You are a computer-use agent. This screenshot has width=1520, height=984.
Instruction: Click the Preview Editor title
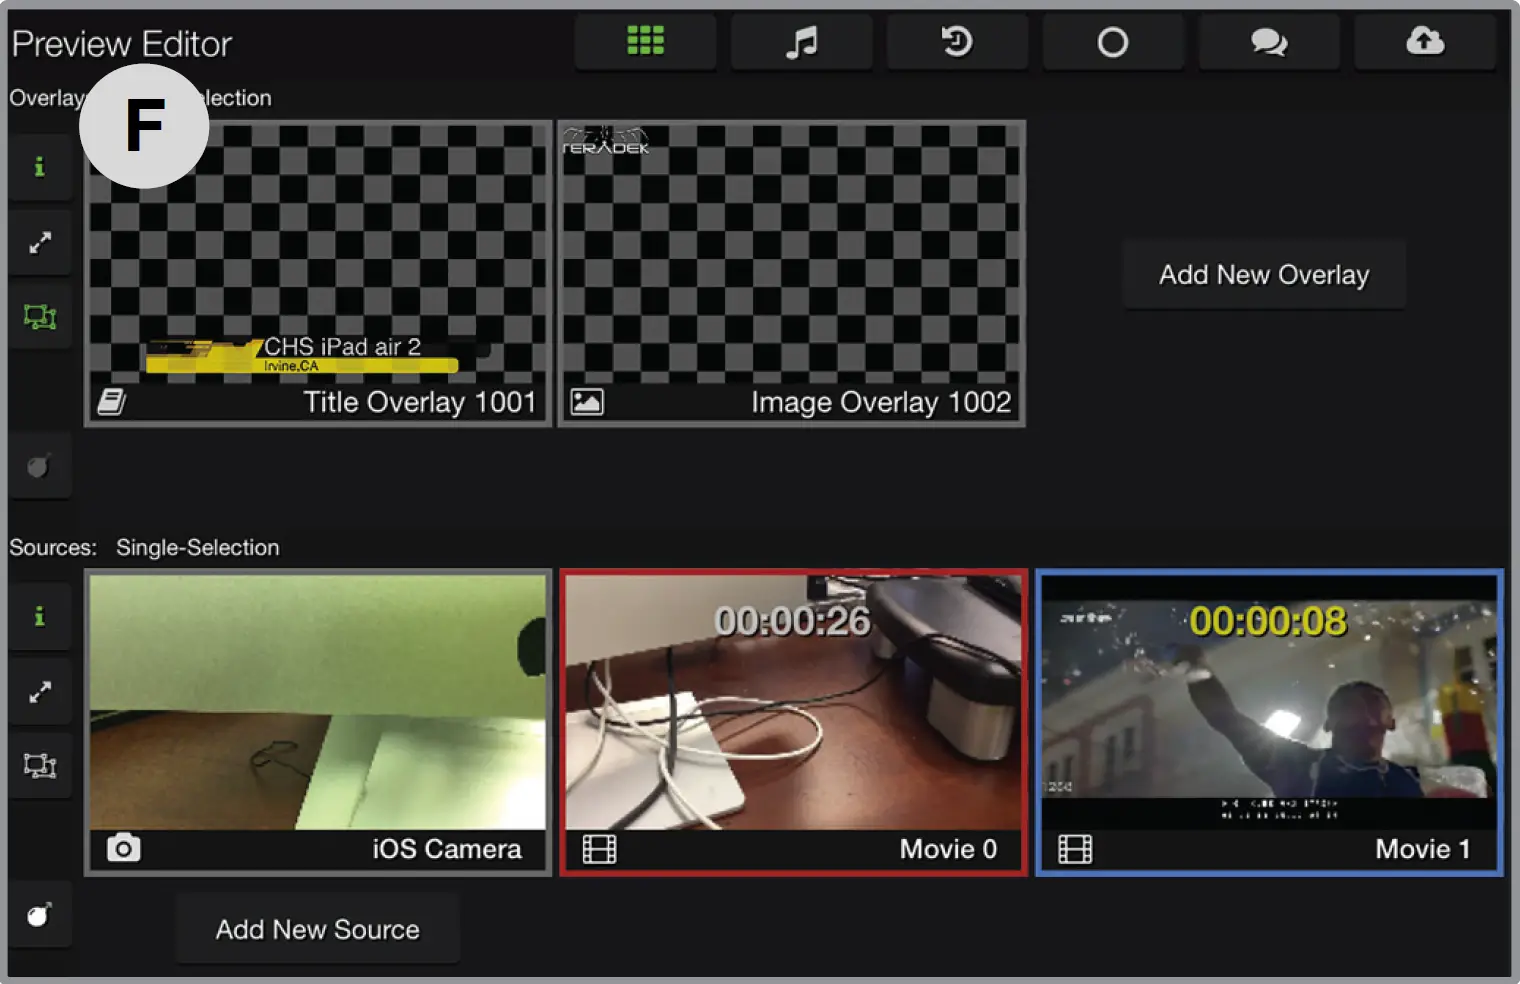pos(122,44)
